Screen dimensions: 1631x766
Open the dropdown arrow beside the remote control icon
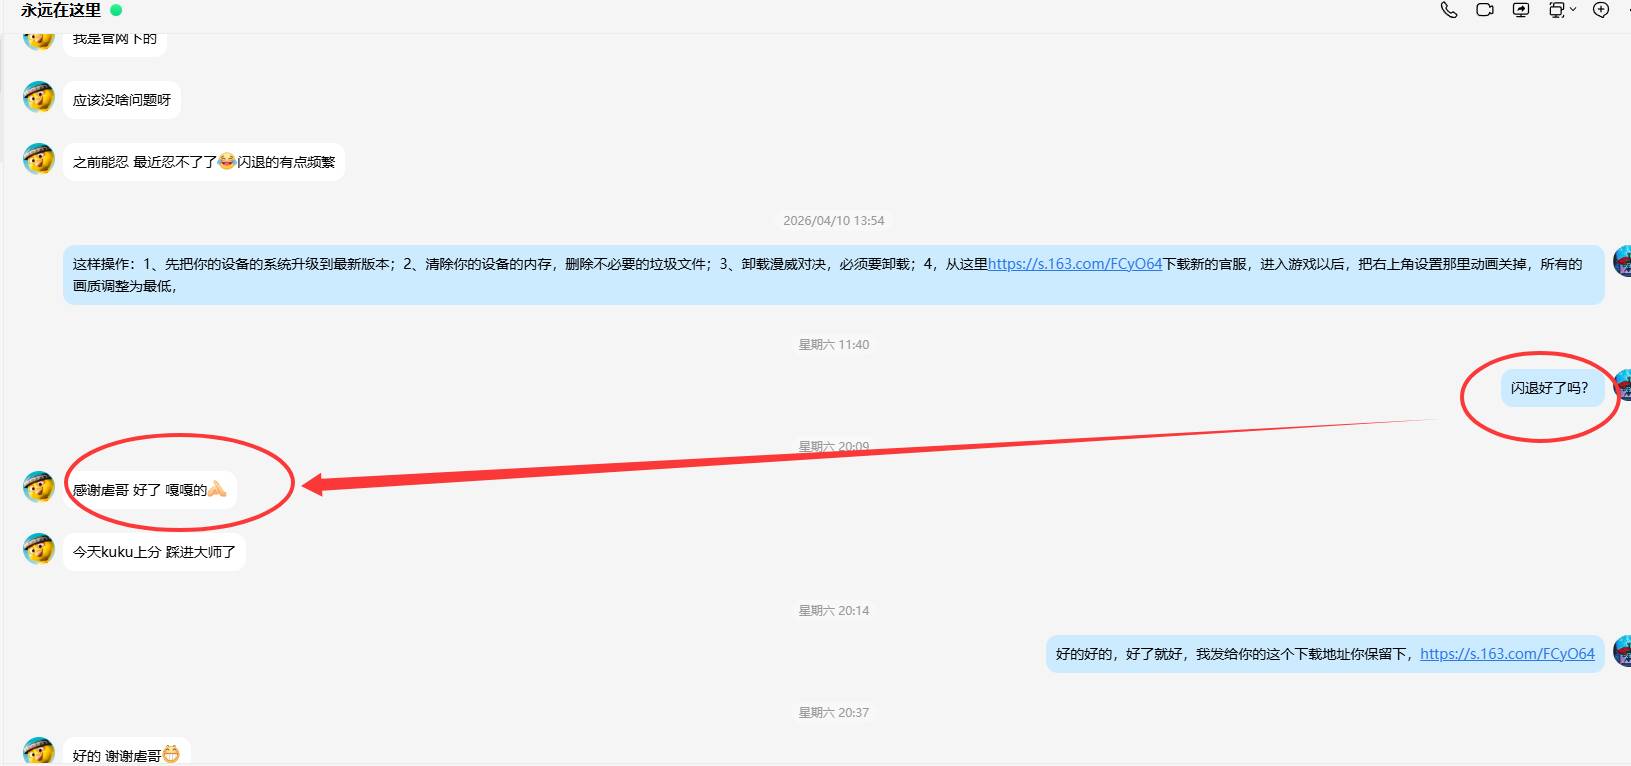(1573, 10)
